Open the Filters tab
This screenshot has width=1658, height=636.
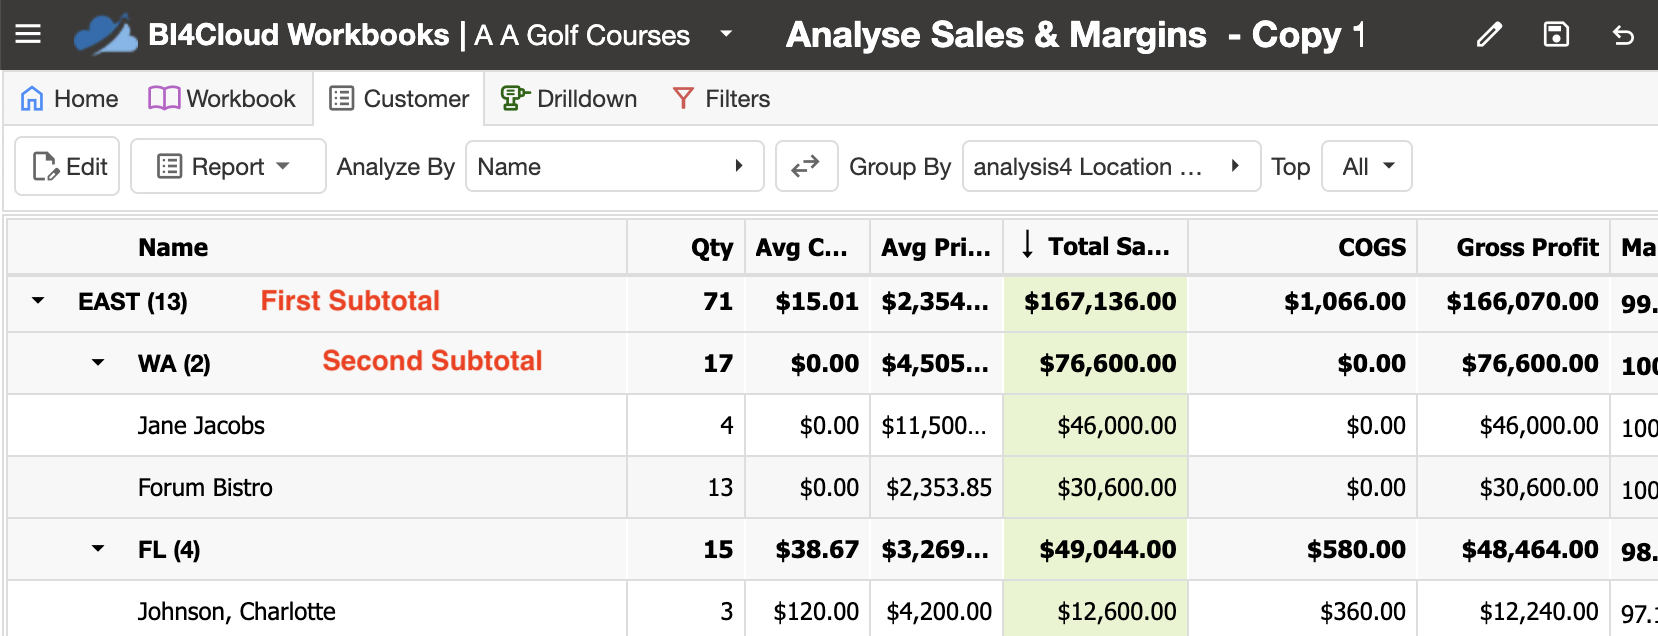pyautogui.click(x=721, y=99)
